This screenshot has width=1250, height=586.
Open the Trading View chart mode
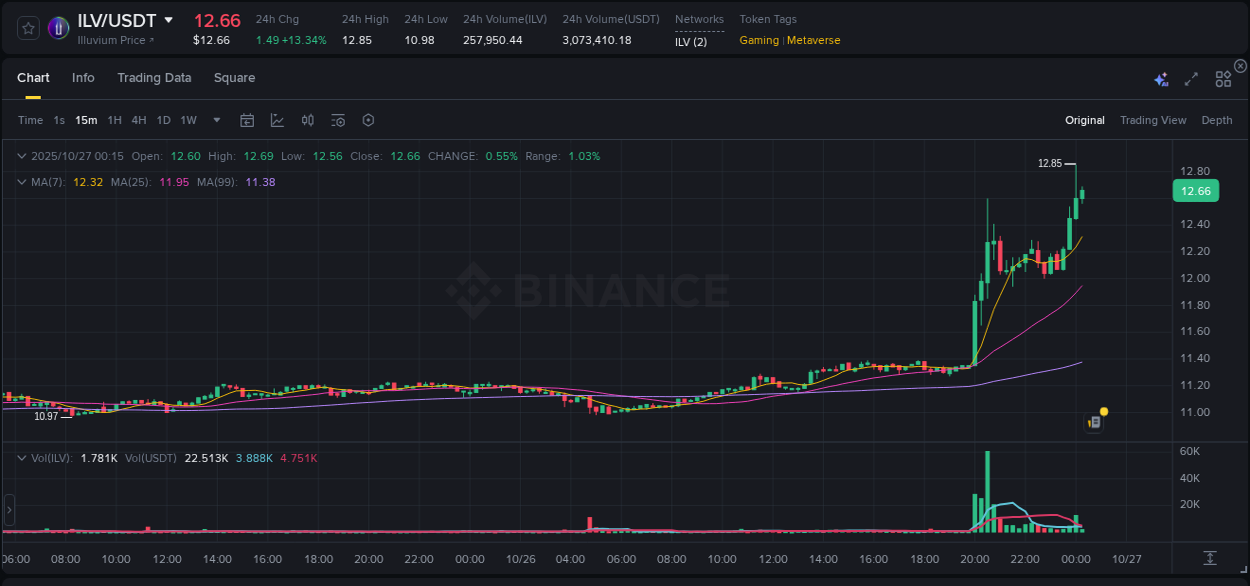point(1153,120)
